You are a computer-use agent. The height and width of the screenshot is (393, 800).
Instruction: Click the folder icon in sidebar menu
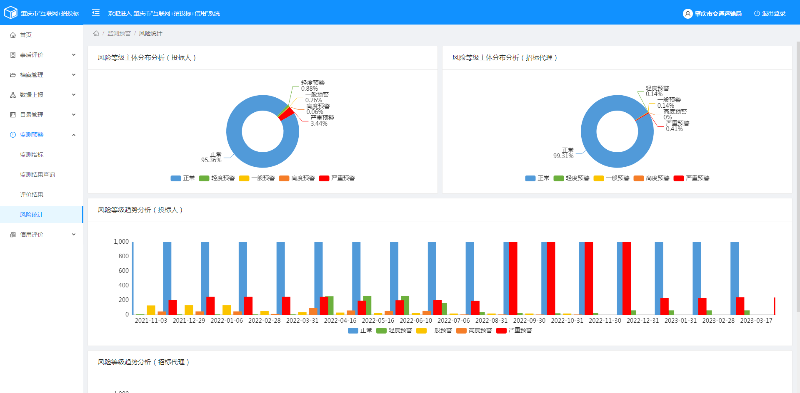point(13,75)
